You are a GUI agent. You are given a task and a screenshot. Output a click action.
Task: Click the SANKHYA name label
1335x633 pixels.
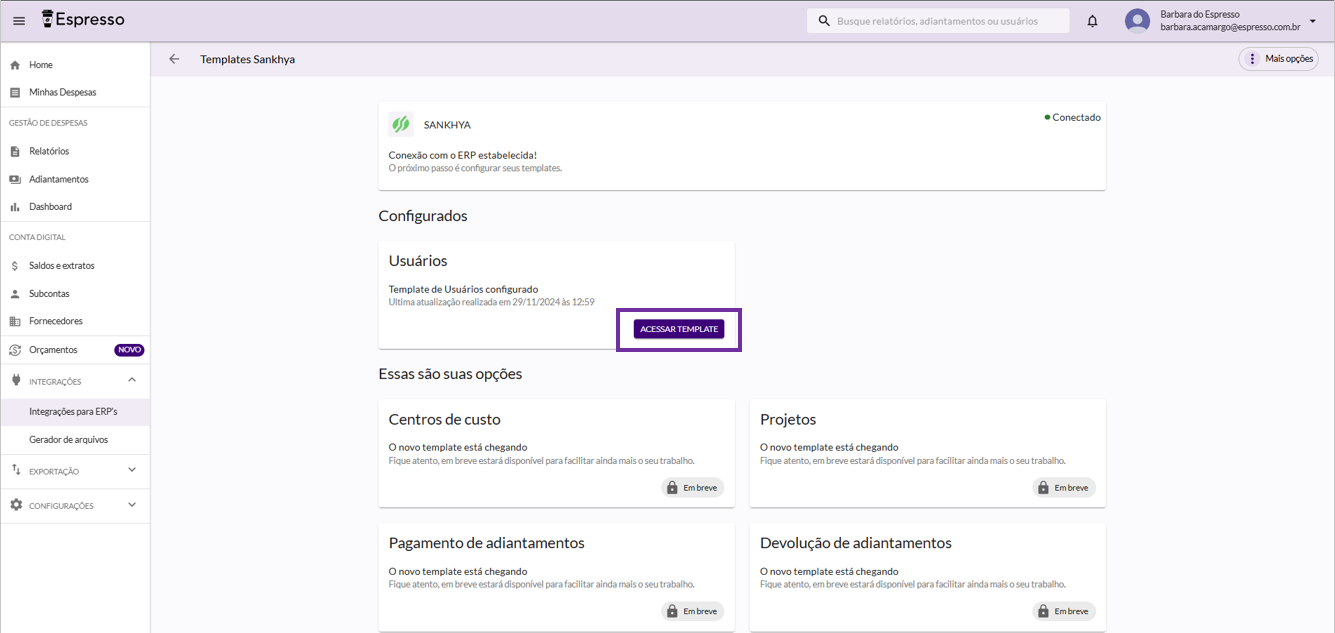(447, 125)
